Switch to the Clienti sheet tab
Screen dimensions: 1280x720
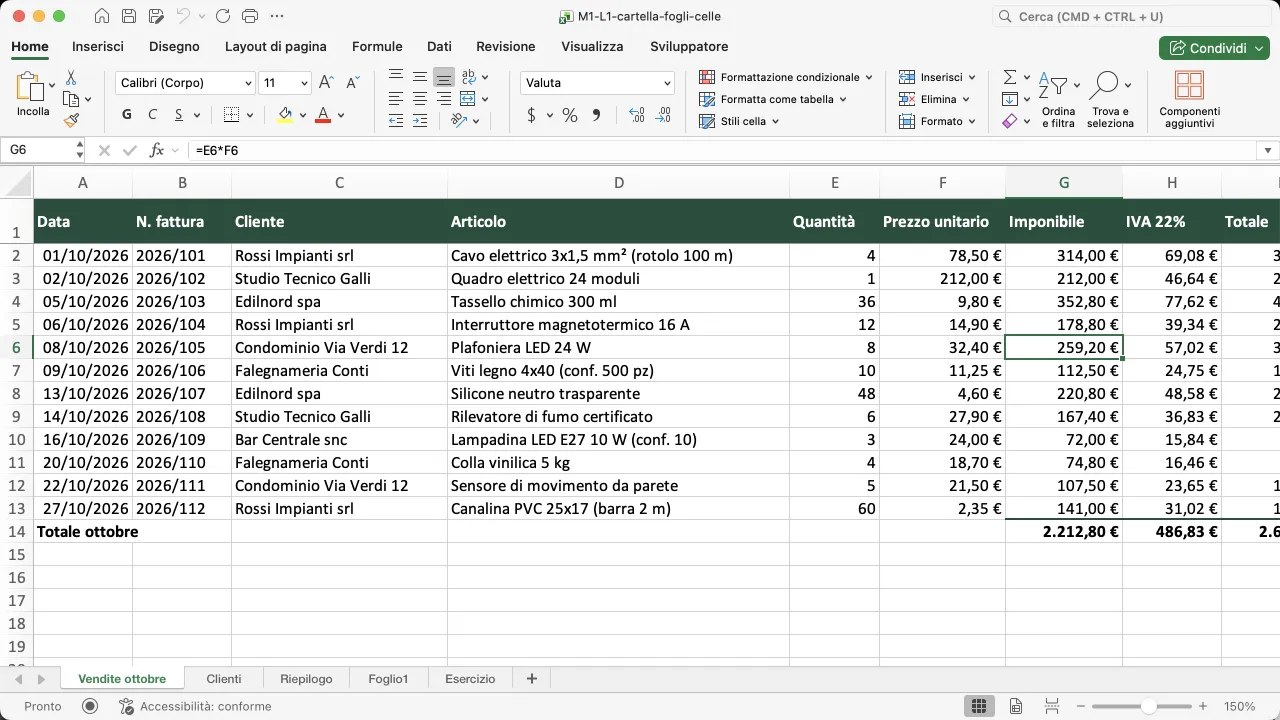click(x=224, y=679)
